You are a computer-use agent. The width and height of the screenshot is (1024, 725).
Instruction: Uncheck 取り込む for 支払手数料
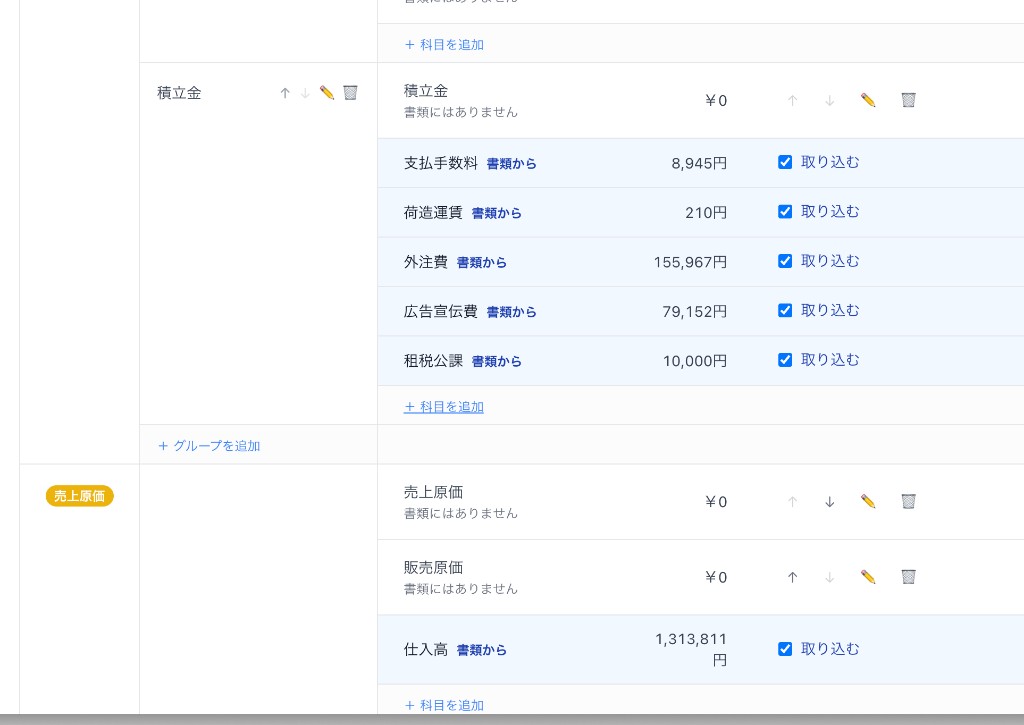pyautogui.click(x=785, y=162)
